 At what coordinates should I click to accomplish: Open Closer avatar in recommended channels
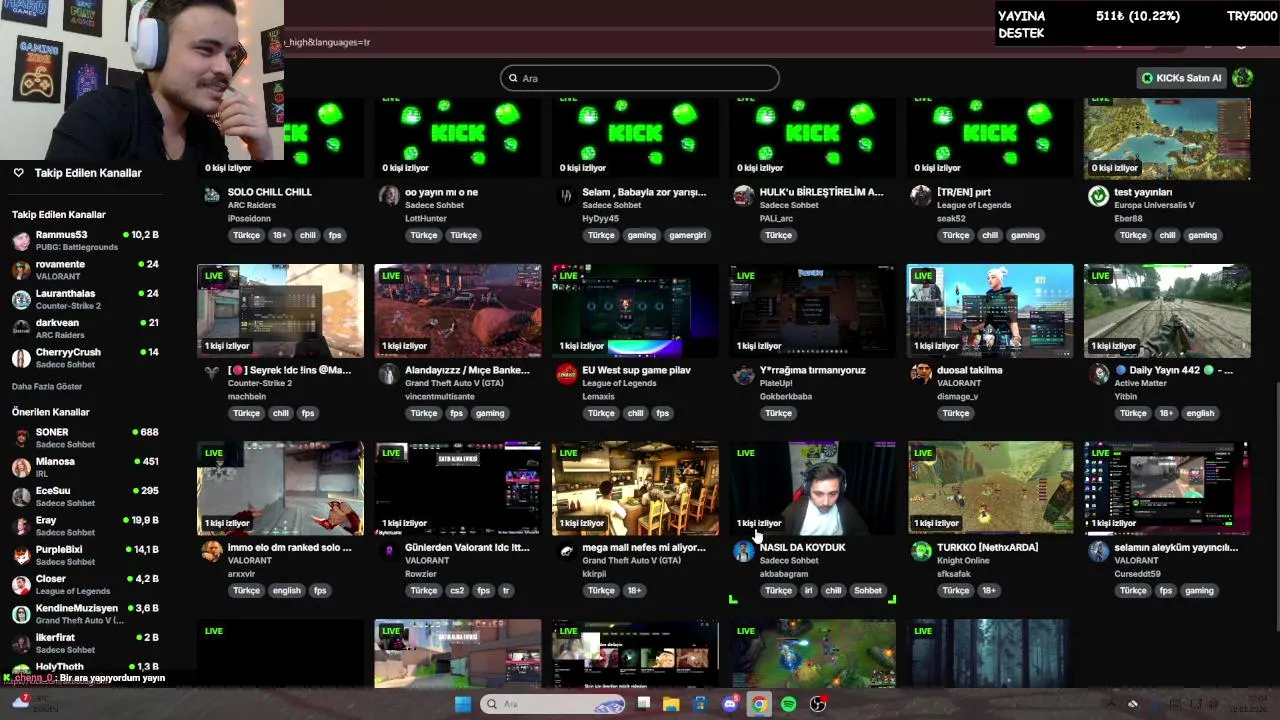click(21, 585)
